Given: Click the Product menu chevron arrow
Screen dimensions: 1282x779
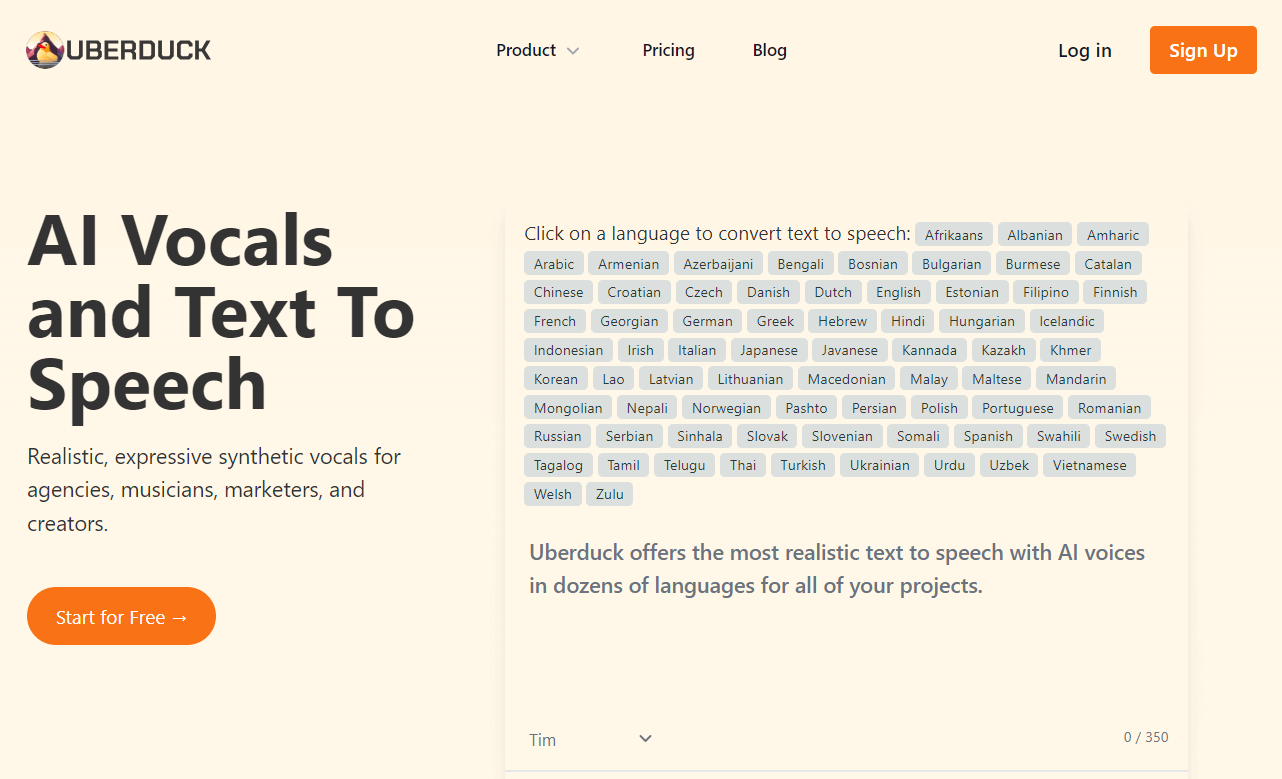Looking at the screenshot, I should pyautogui.click(x=573, y=51).
